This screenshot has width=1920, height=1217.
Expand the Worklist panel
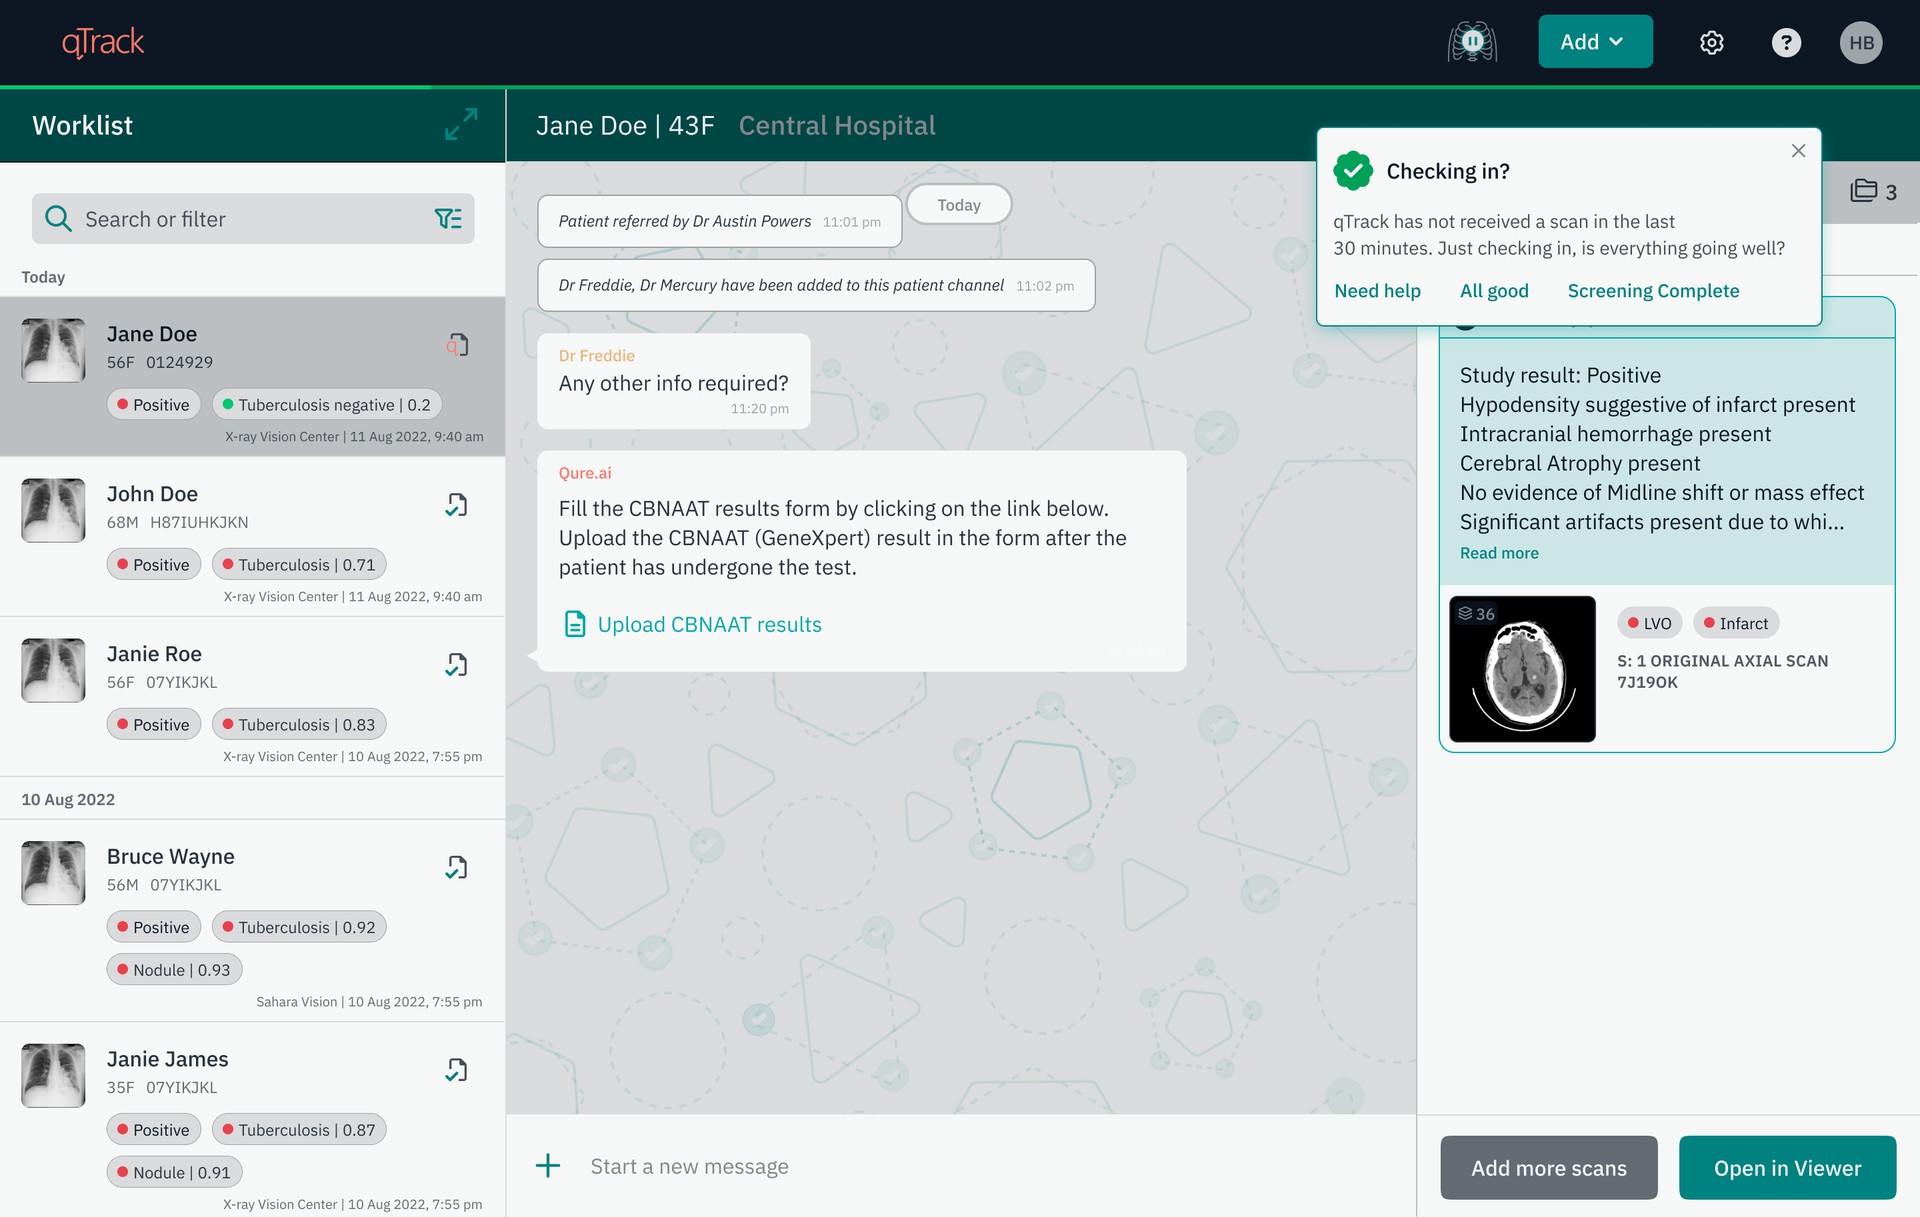461,125
